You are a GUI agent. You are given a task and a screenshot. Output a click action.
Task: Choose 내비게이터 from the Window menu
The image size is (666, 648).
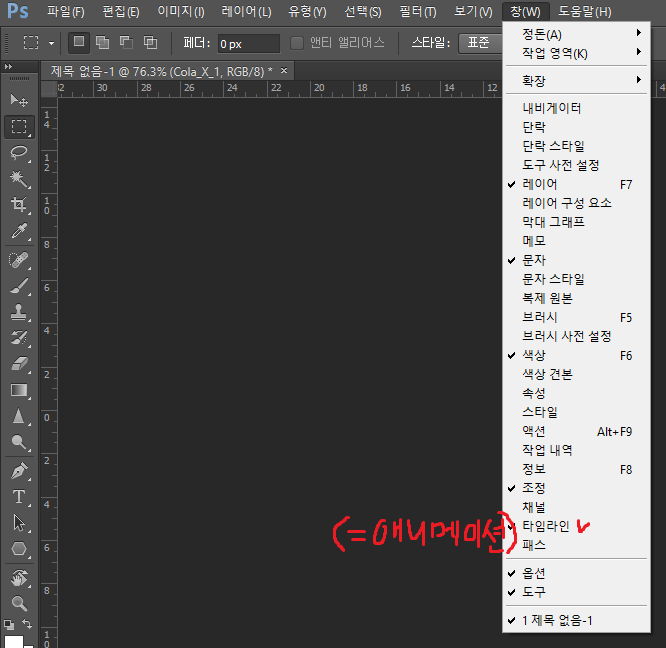(x=551, y=108)
